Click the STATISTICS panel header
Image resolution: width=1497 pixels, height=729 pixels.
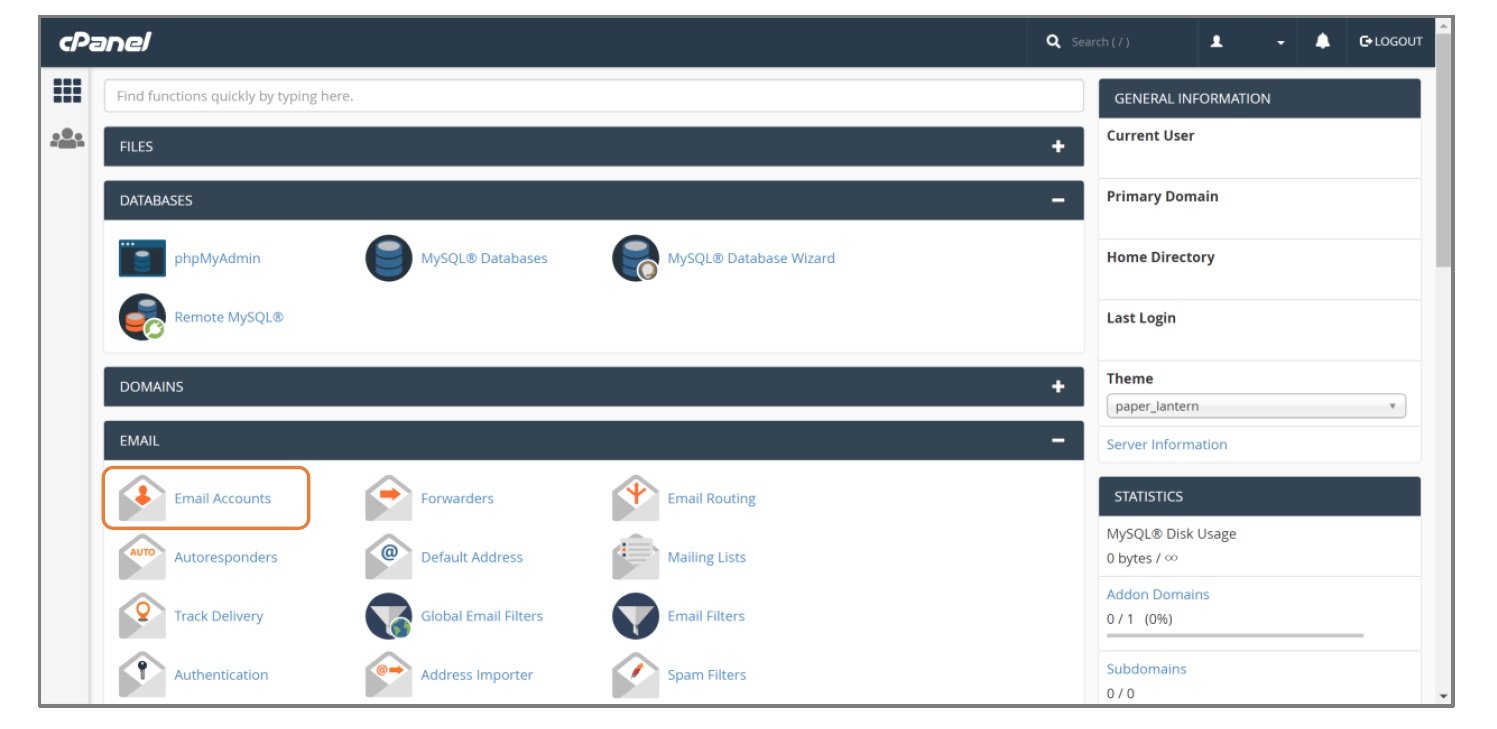1259,496
